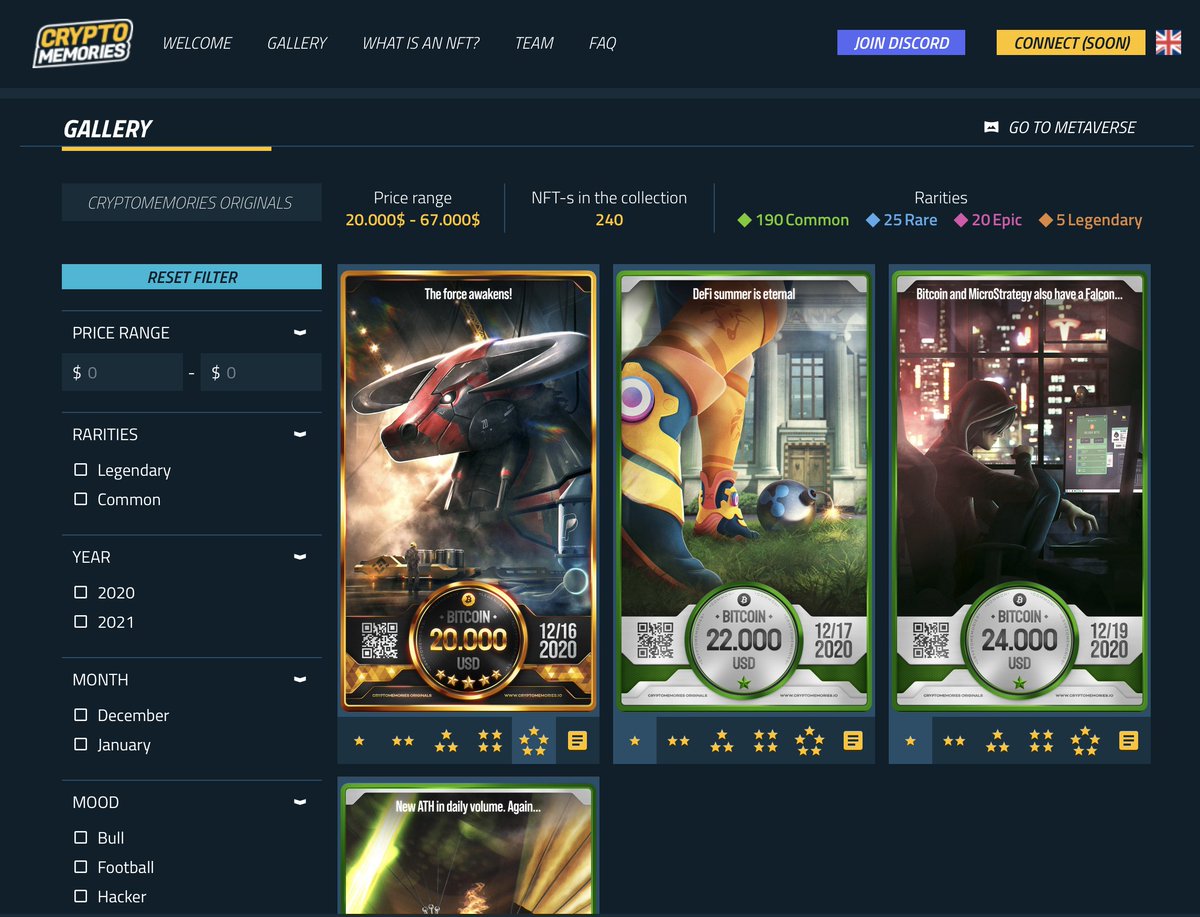Rate 'DeFi summer is eternal' card five stars
This screenshot has height=917, width=1200.
(809, 741)
